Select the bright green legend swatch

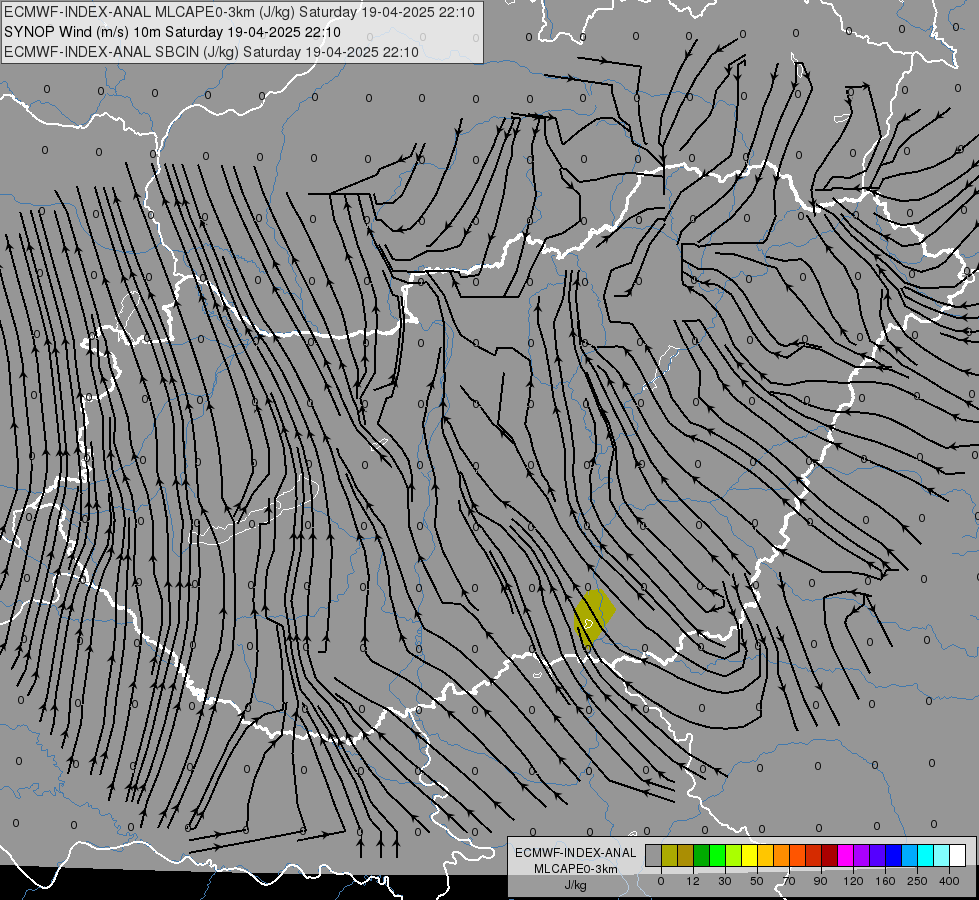pos(717,855)
